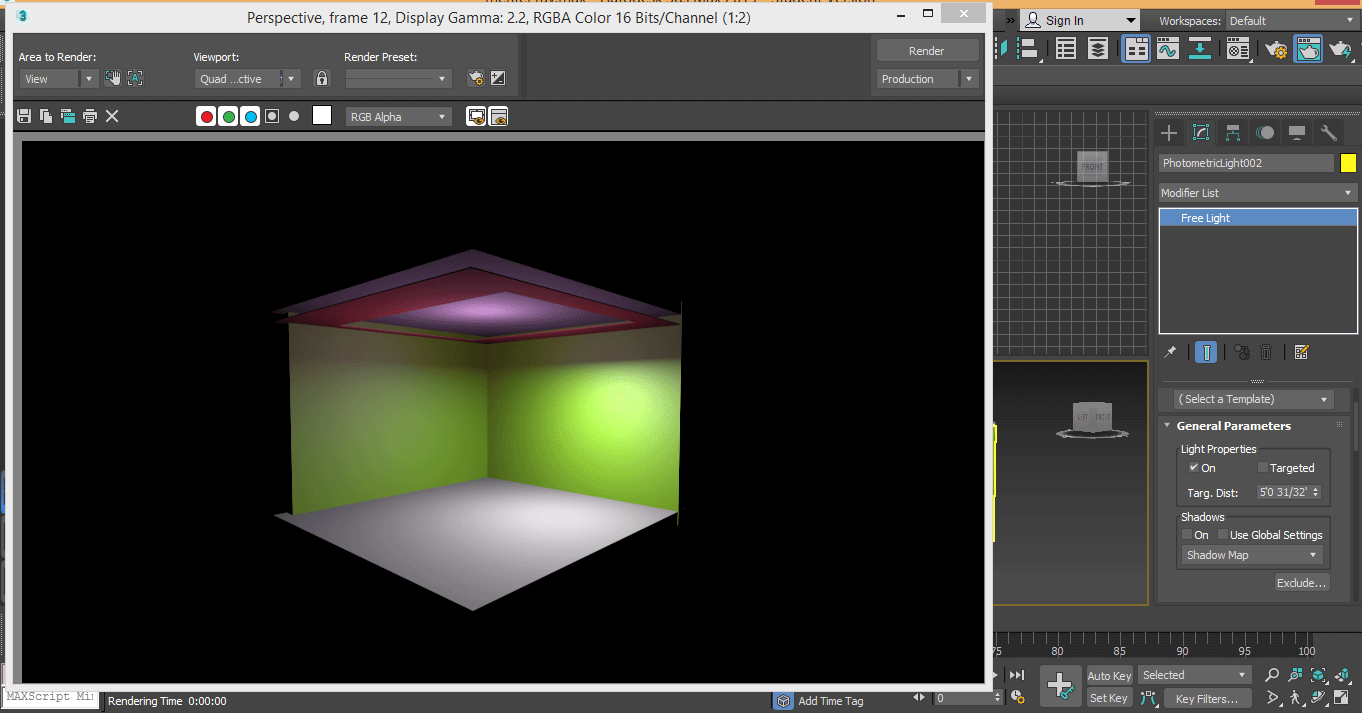Open Render Setup teapot icon in frame window
This screenshot has height=713, width=1362.
click(476, 78)
